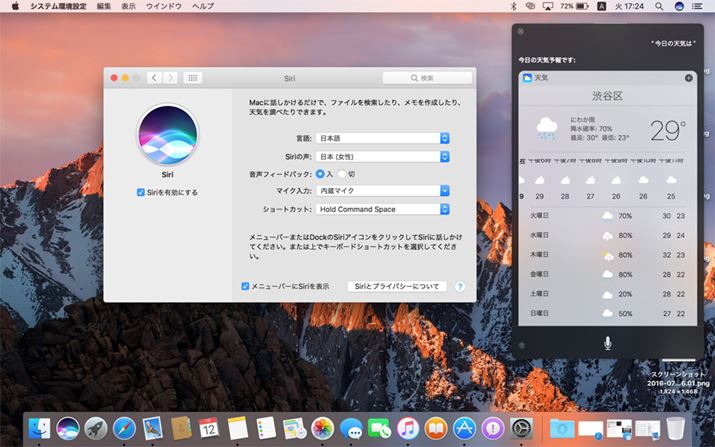Open 表示 menu

[x=129, y=6]
